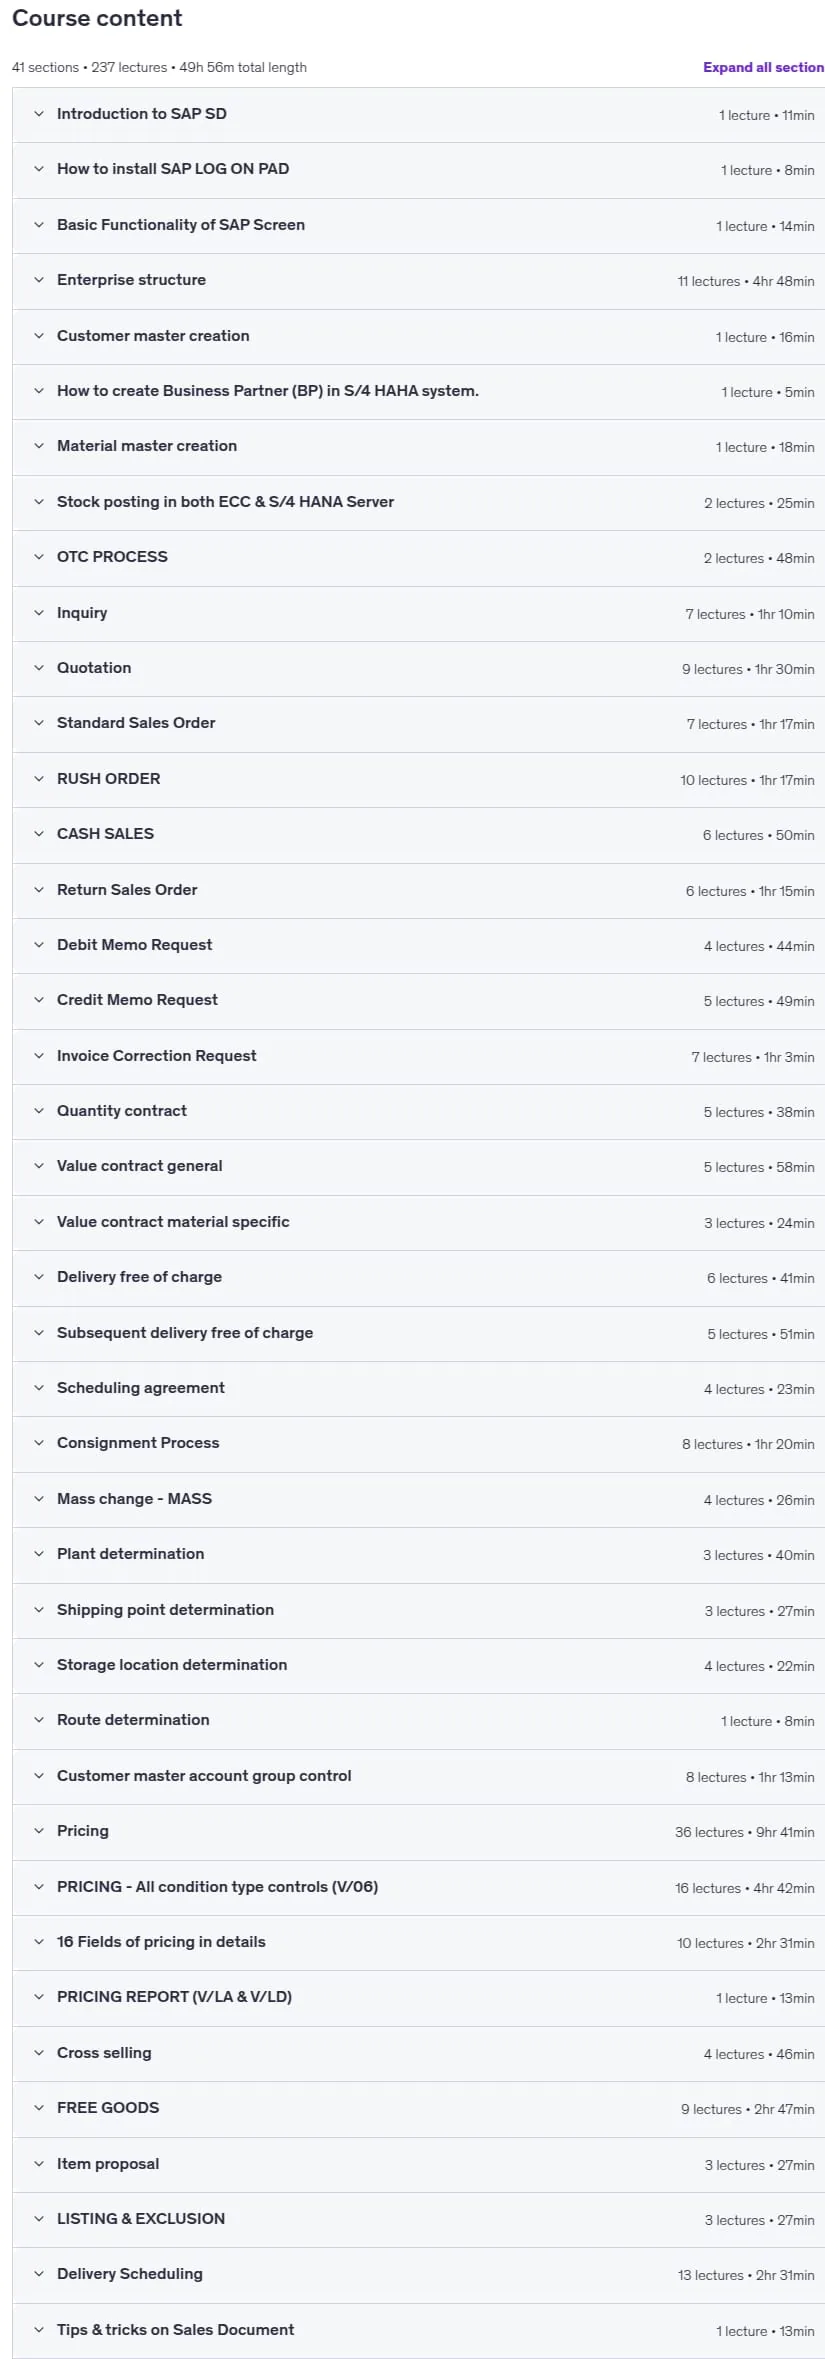Expand the Route determination section
Screen dimensions: 825x2359
coord(418,1720)
